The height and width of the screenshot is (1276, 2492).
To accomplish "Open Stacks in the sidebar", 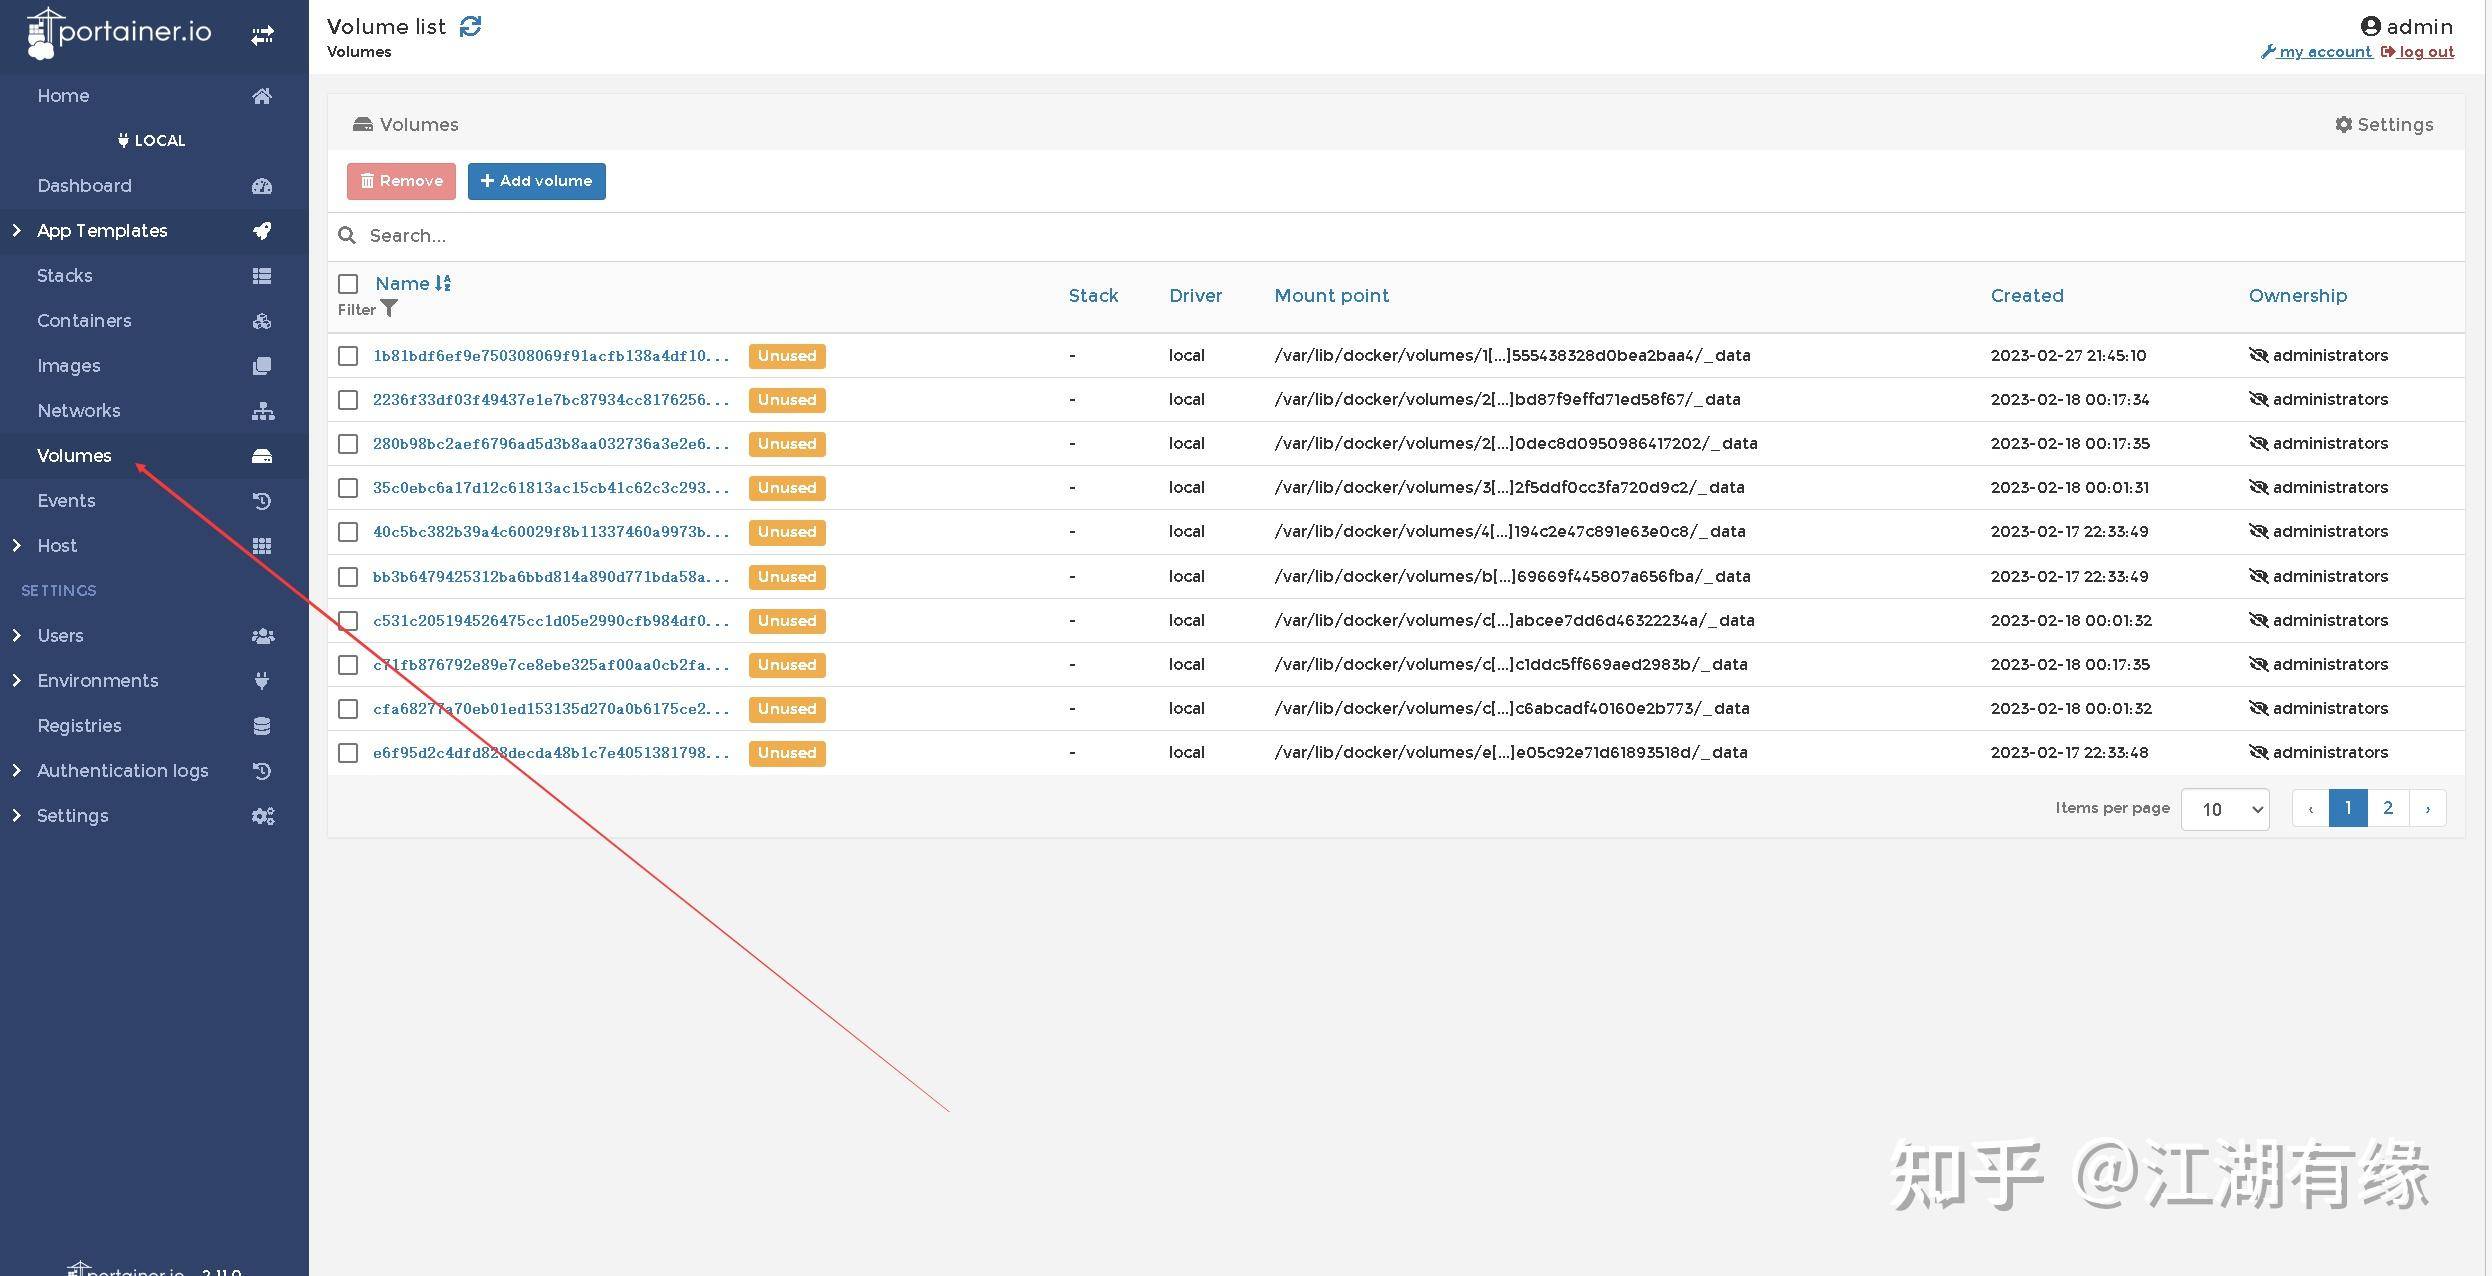I will (154, 276).
